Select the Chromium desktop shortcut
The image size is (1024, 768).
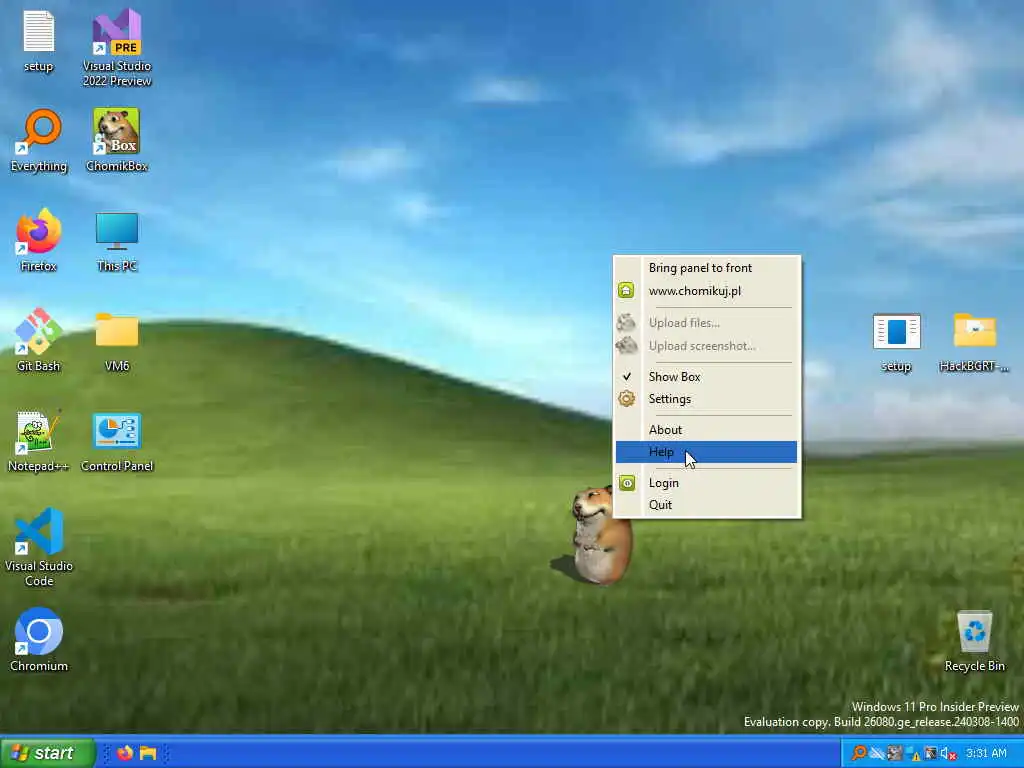coord(39,640)
